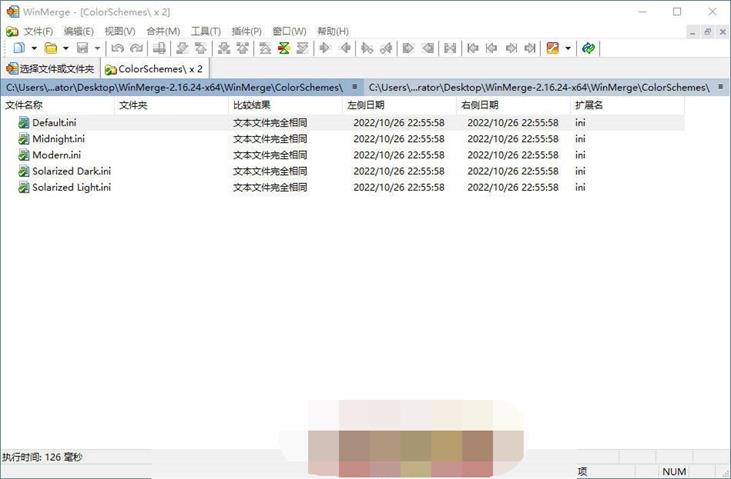The image size is (731, 479).
Task: Open the dropdown arrow beside Save icon
Action: click(x=97, y=48)
